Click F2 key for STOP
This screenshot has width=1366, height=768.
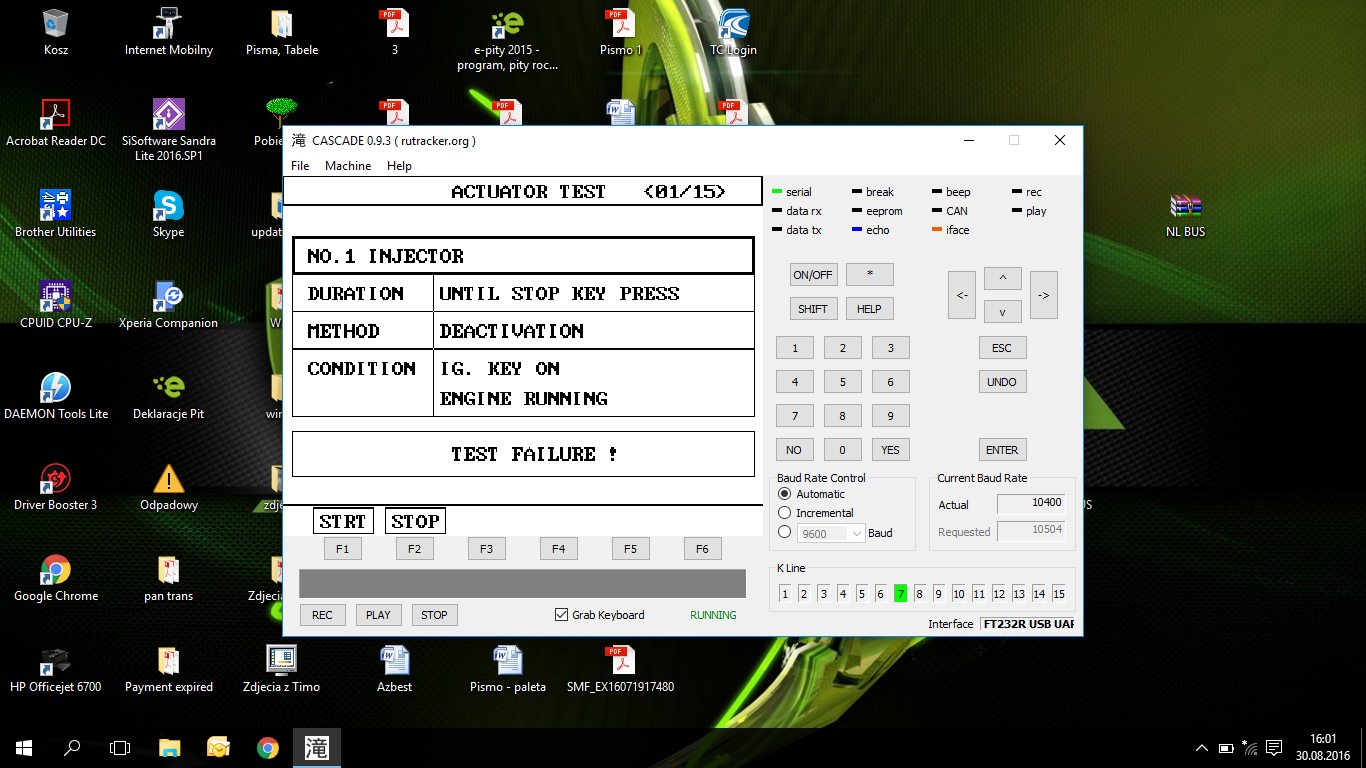pos(414,549)
